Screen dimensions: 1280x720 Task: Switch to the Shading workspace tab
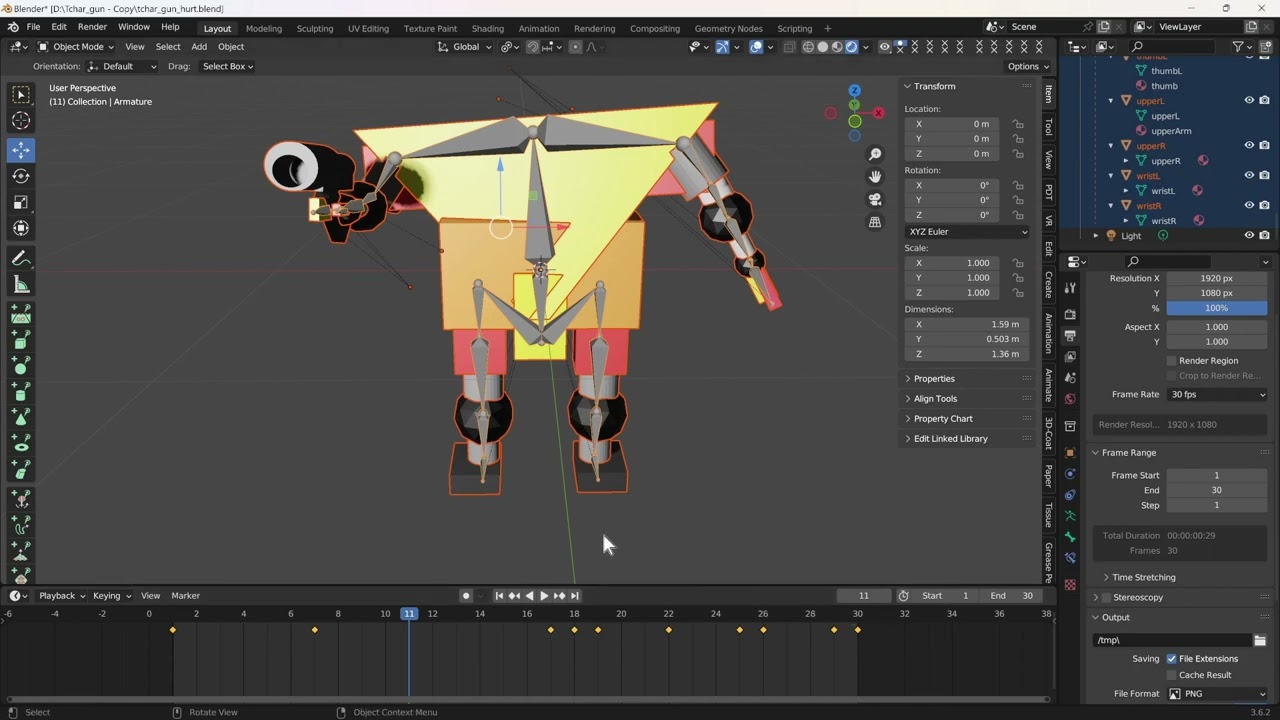click(x=488, y=28)
